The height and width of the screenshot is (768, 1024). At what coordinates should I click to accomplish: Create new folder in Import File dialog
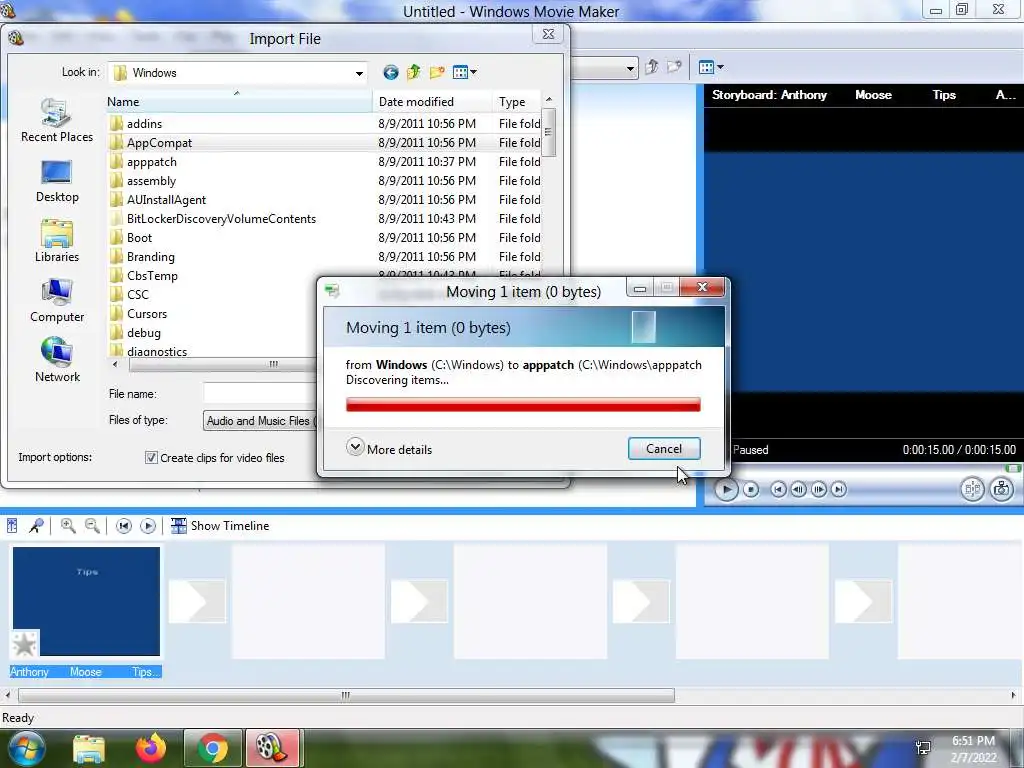[437, 72]
